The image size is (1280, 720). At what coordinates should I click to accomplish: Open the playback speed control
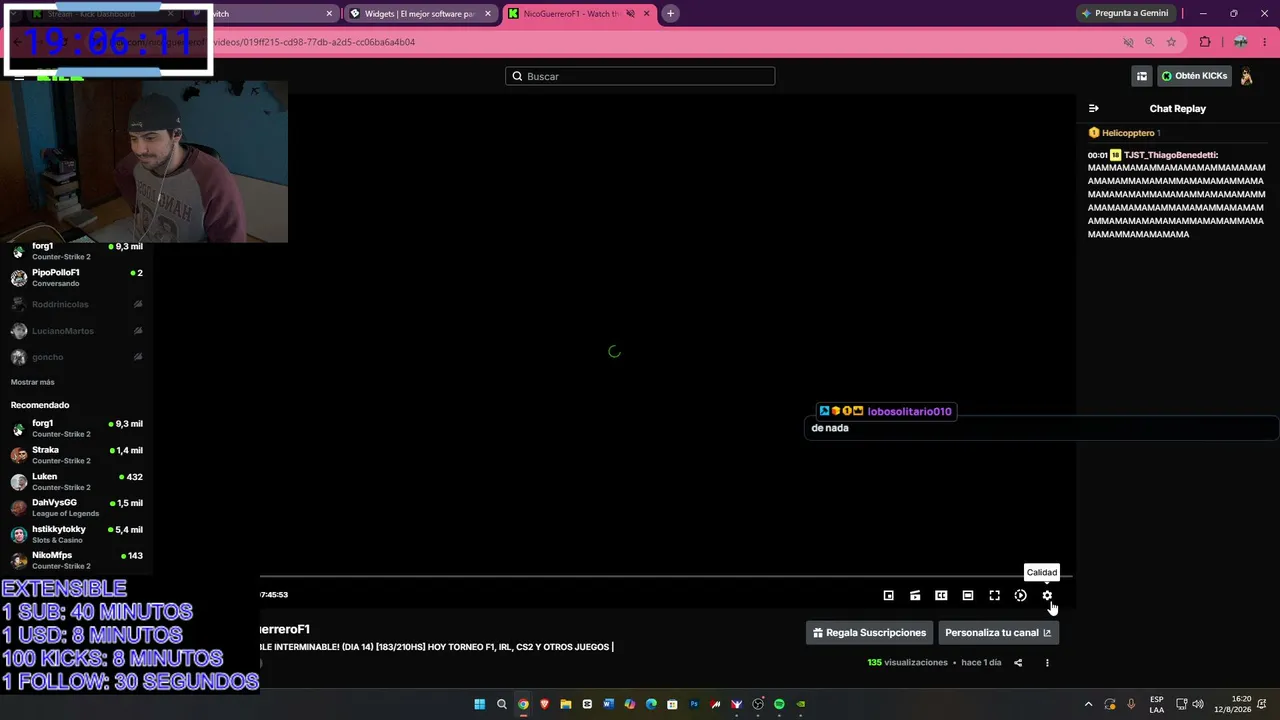(x=1020, y=595)
